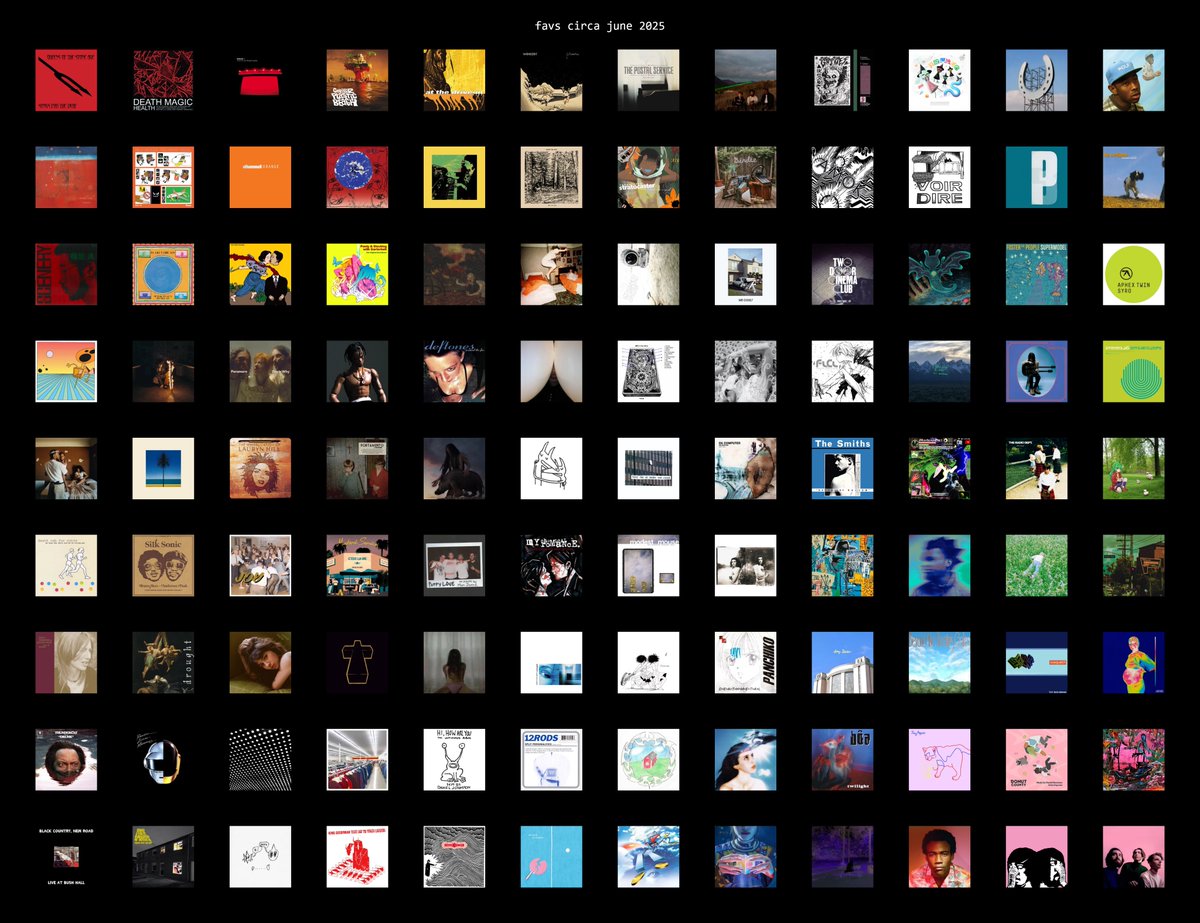The image size is (1200, 923).
Task: Select the pink cover with outlined cat
Action: coord(939,759)
